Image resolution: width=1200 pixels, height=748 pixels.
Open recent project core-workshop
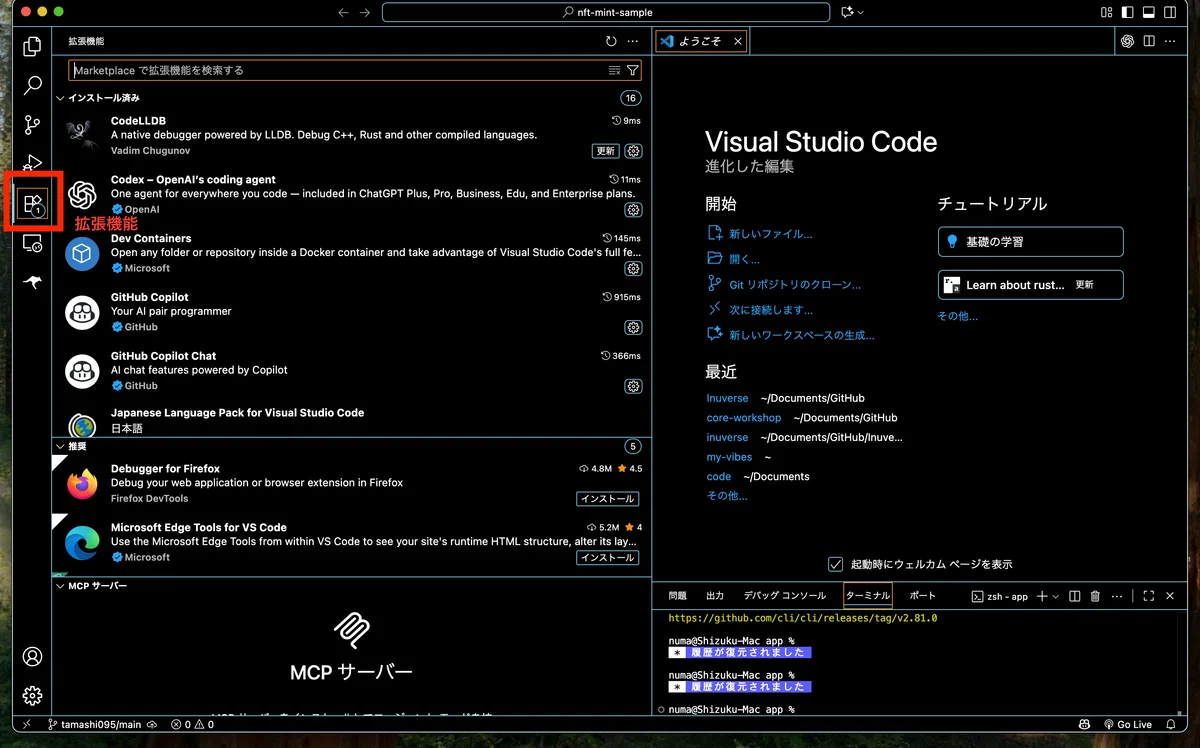click(x=743, y=418)
